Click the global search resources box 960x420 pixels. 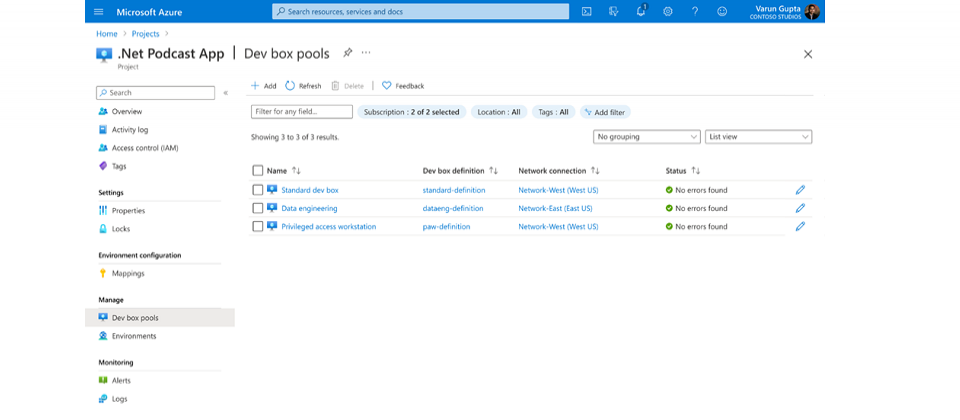point(421,12)
